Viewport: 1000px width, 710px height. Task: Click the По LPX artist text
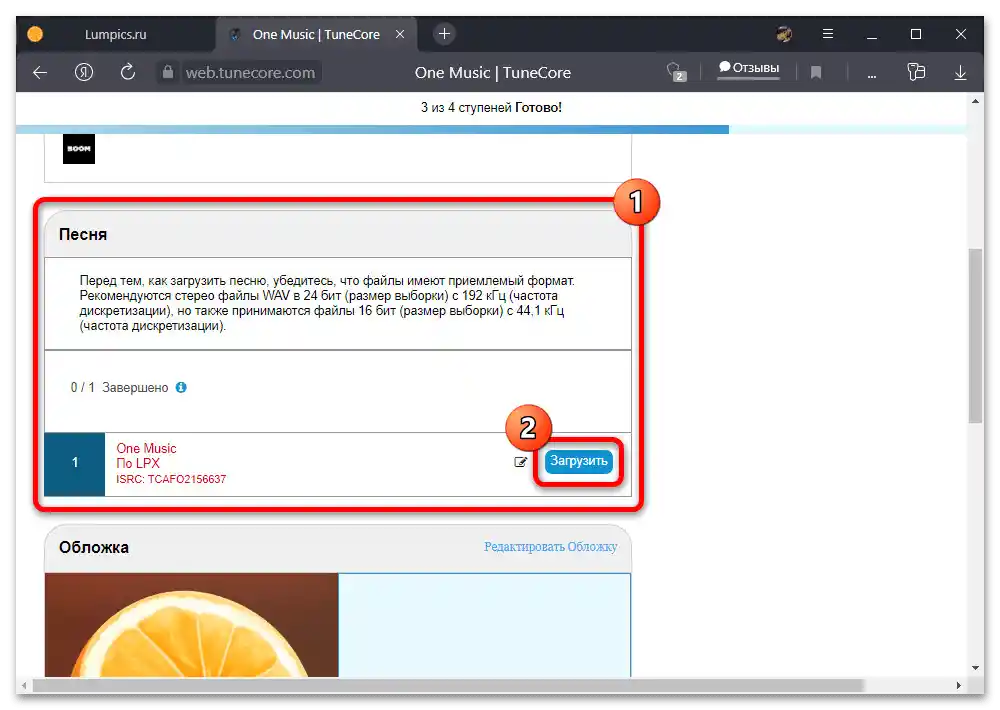pyautogui.click(x=138, y=464)
